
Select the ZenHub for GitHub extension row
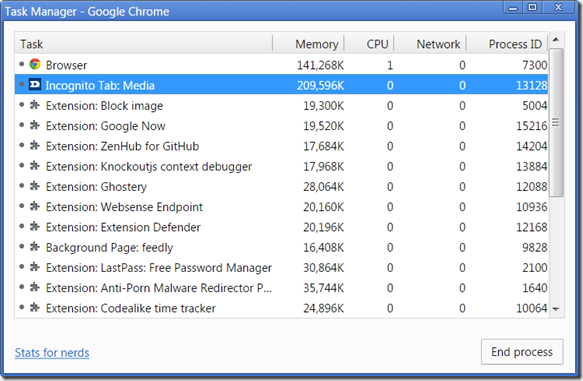281,146
